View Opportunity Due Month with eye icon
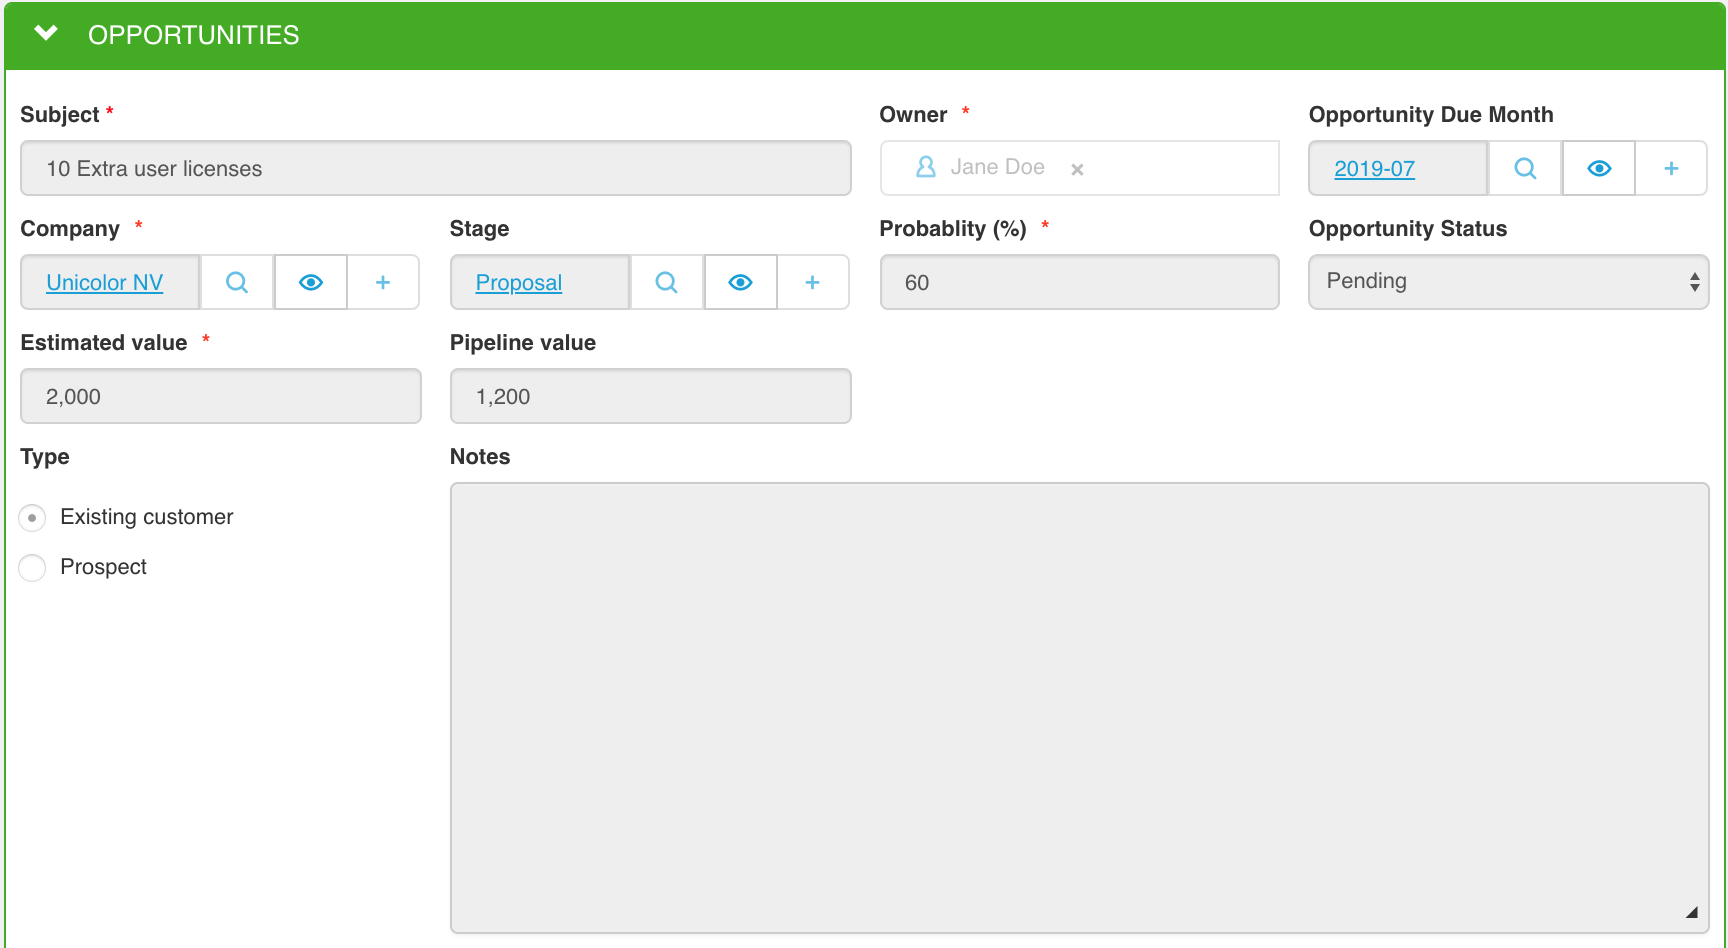This screenshot has width=1728, height=948. click(1599, 168)
